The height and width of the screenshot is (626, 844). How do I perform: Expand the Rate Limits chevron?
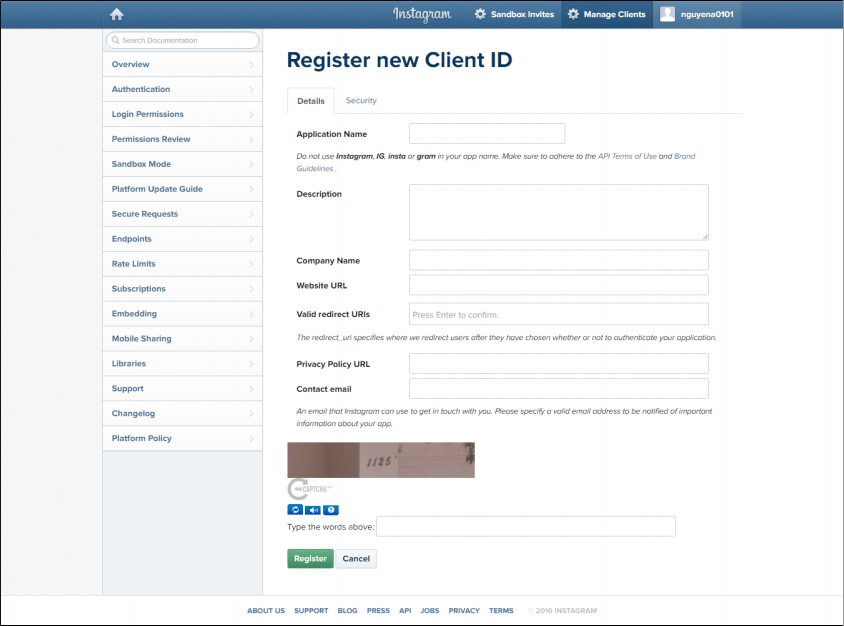(x=251, y=264)
